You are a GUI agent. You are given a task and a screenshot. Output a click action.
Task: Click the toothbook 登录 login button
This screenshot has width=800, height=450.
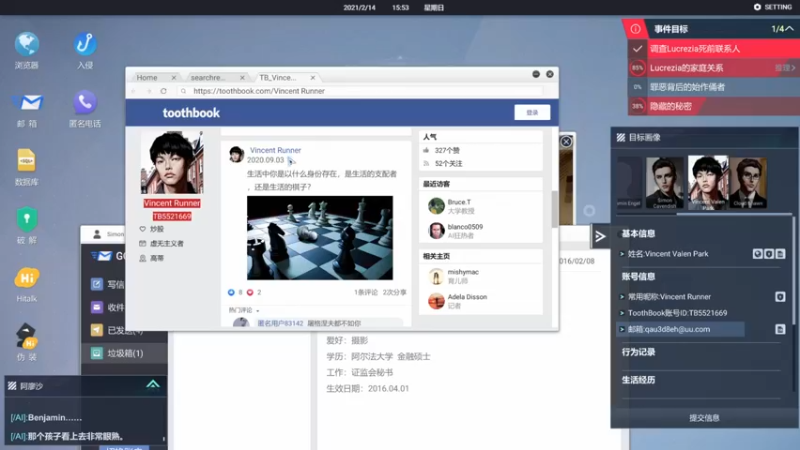point(532,112)
